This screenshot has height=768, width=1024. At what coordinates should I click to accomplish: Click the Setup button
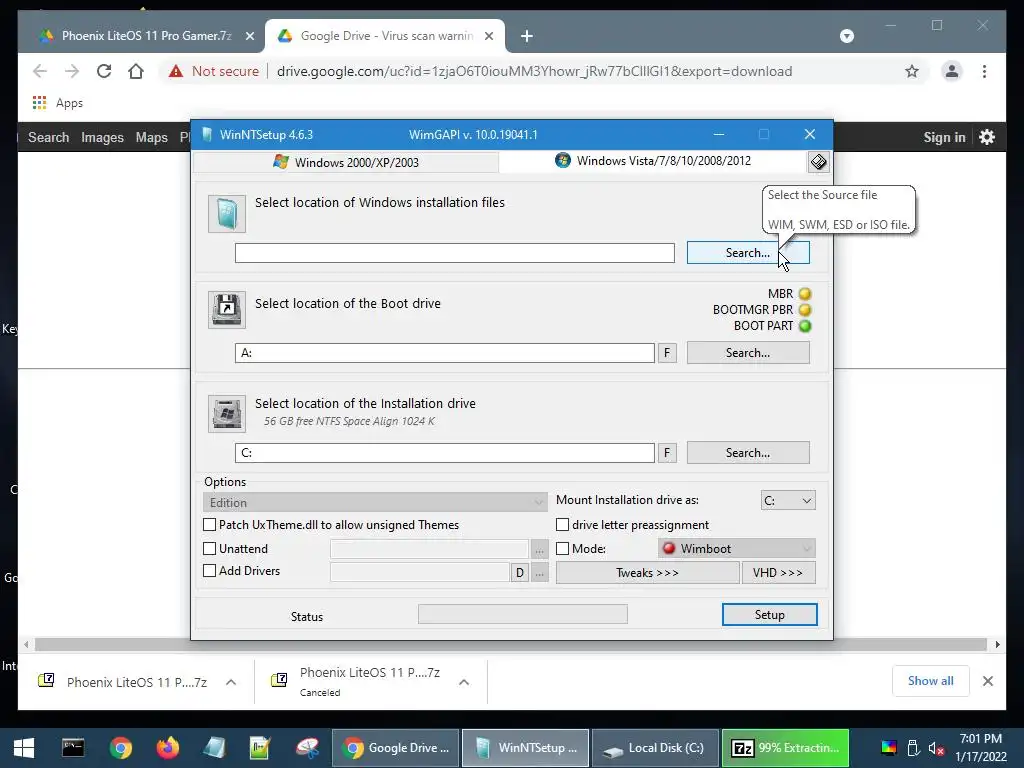[x=769, y=615]
